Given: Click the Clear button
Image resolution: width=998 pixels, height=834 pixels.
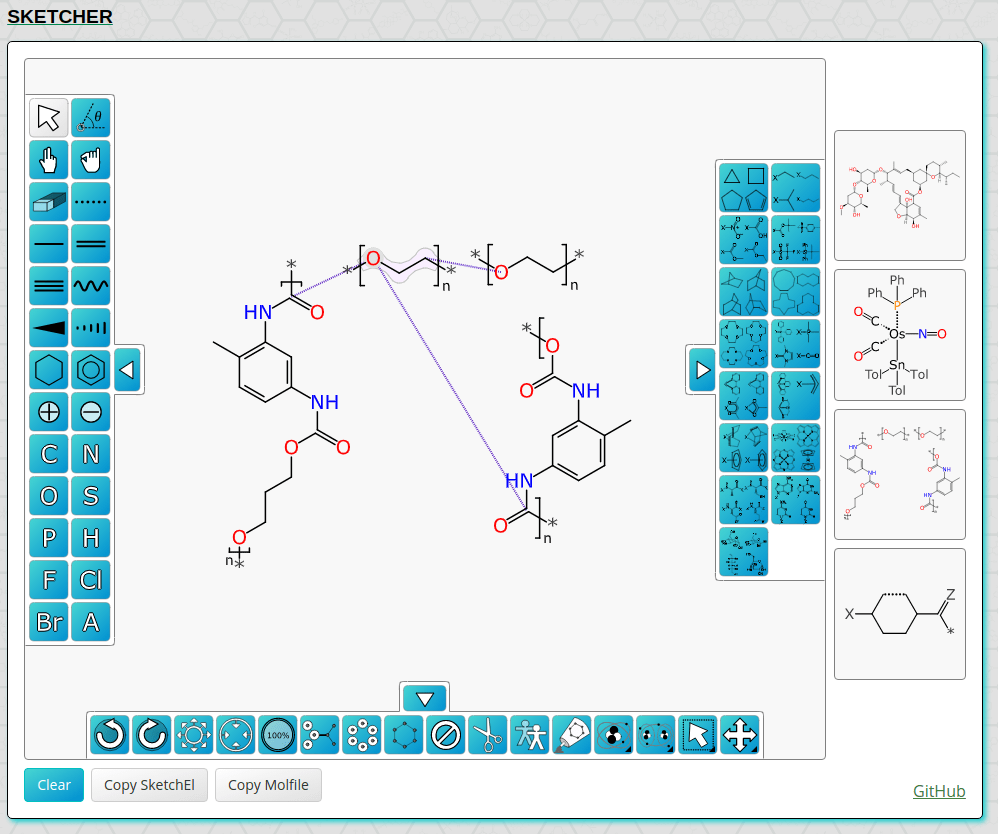Looking at the screenshot, I should tap(54, 785).
